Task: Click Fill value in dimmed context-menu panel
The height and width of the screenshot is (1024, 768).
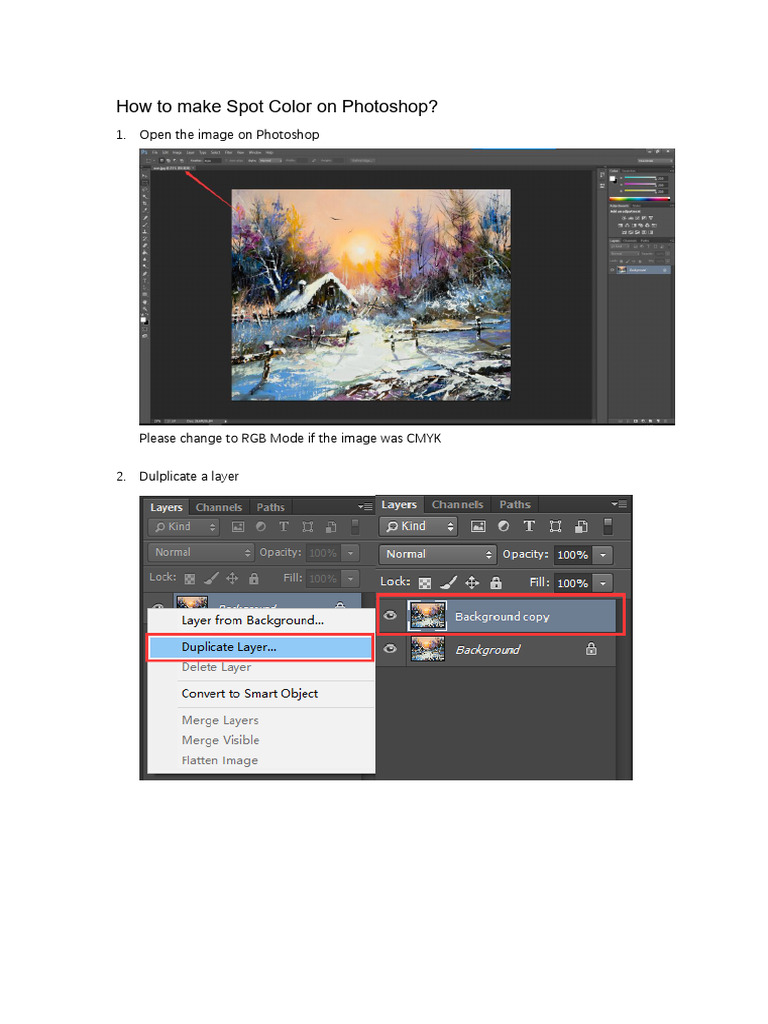Action: coord(323,579)
